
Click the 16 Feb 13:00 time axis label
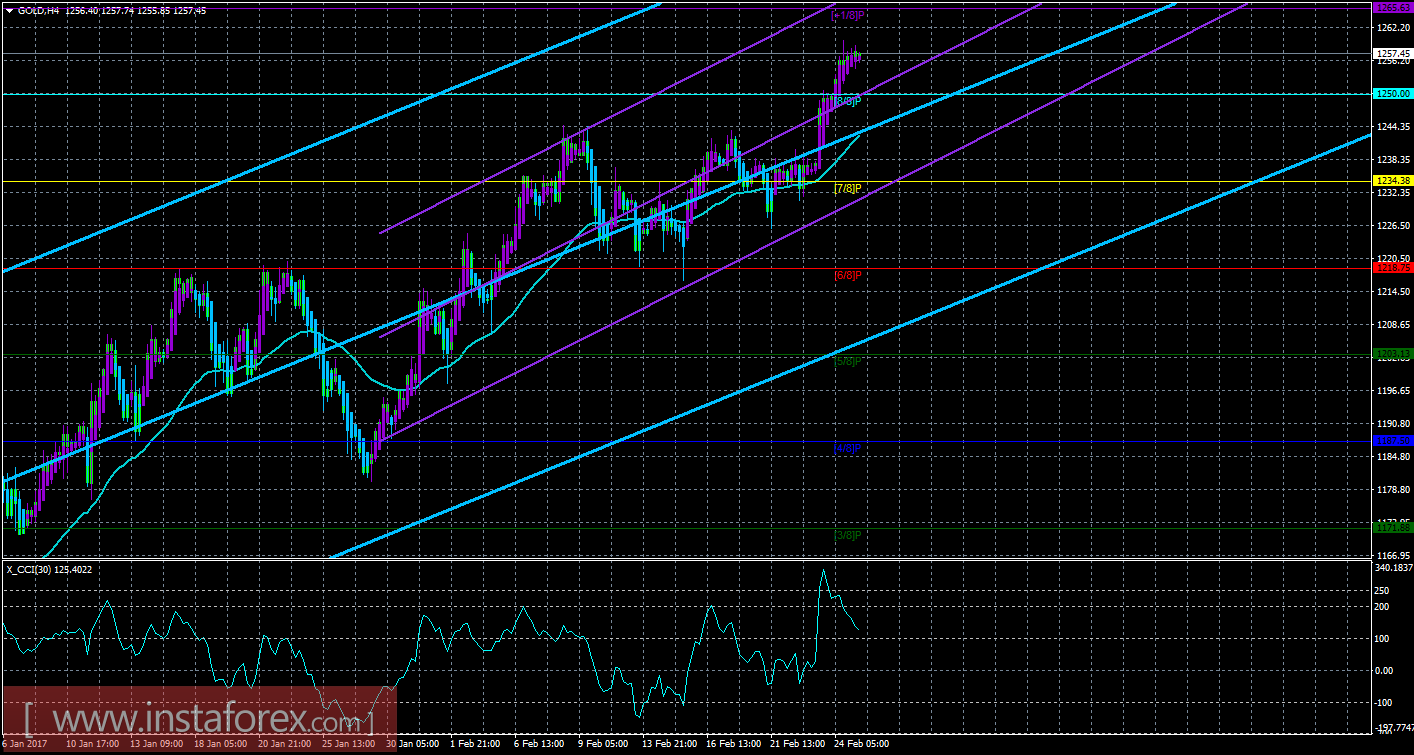click(733, 744)
